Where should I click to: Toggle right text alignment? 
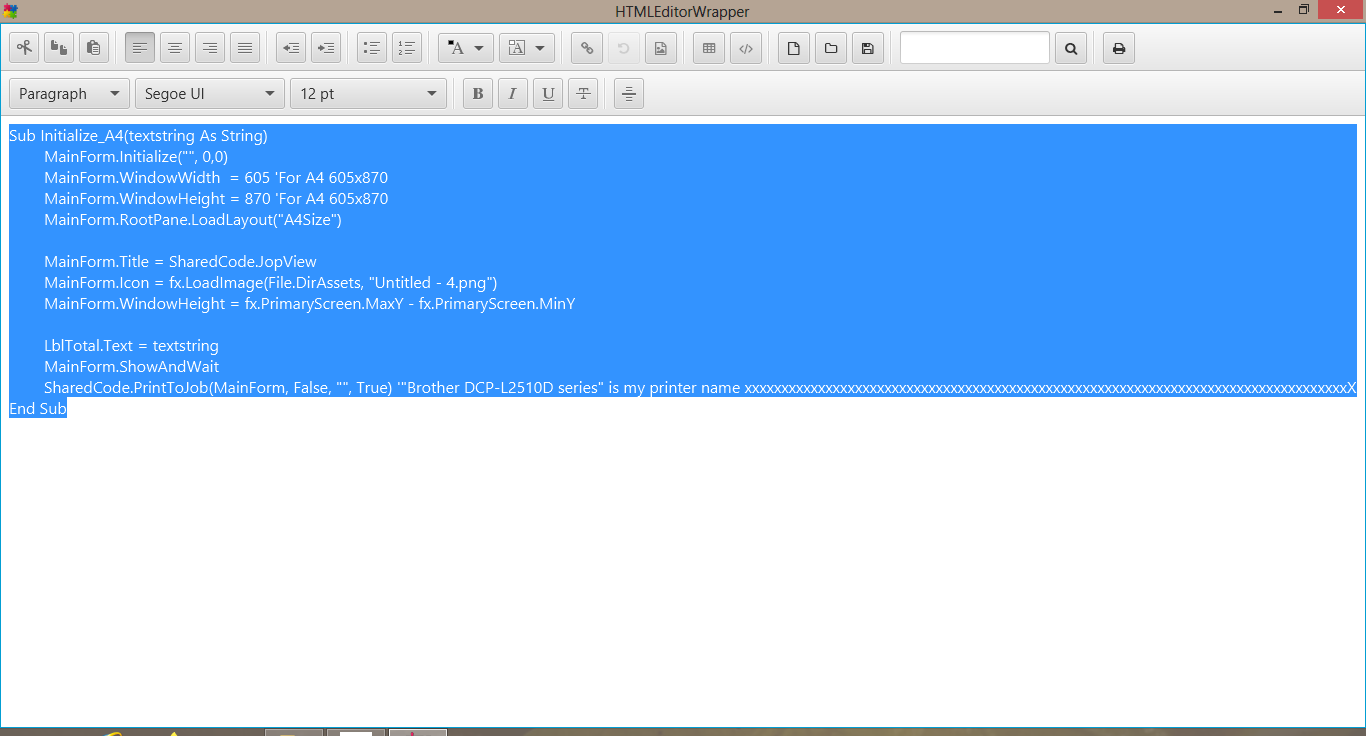[210, 48]
